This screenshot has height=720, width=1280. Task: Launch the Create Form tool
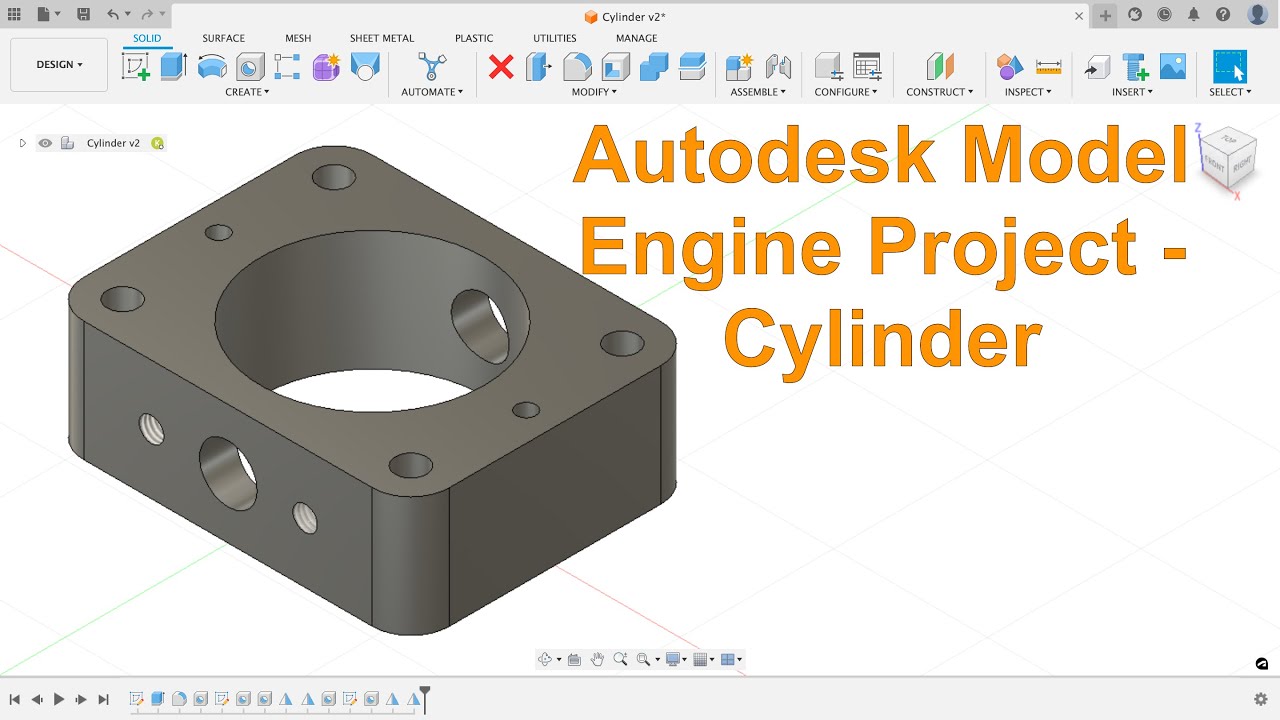pos(326,67)
